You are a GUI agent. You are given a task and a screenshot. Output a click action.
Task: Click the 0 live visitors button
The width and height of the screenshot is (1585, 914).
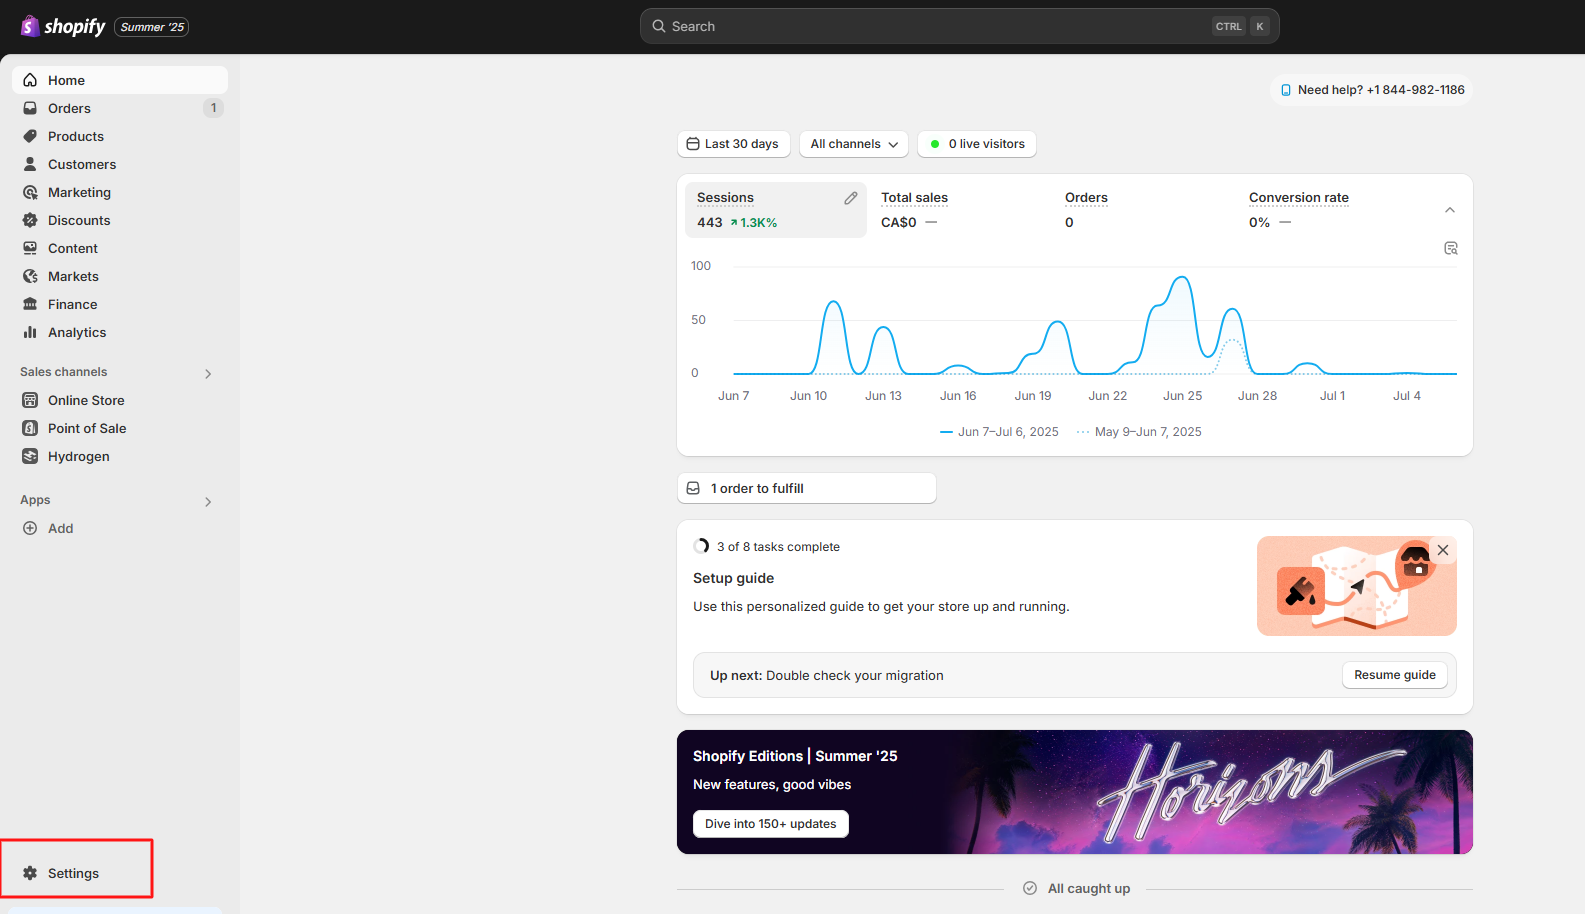[x=977, y=144]
